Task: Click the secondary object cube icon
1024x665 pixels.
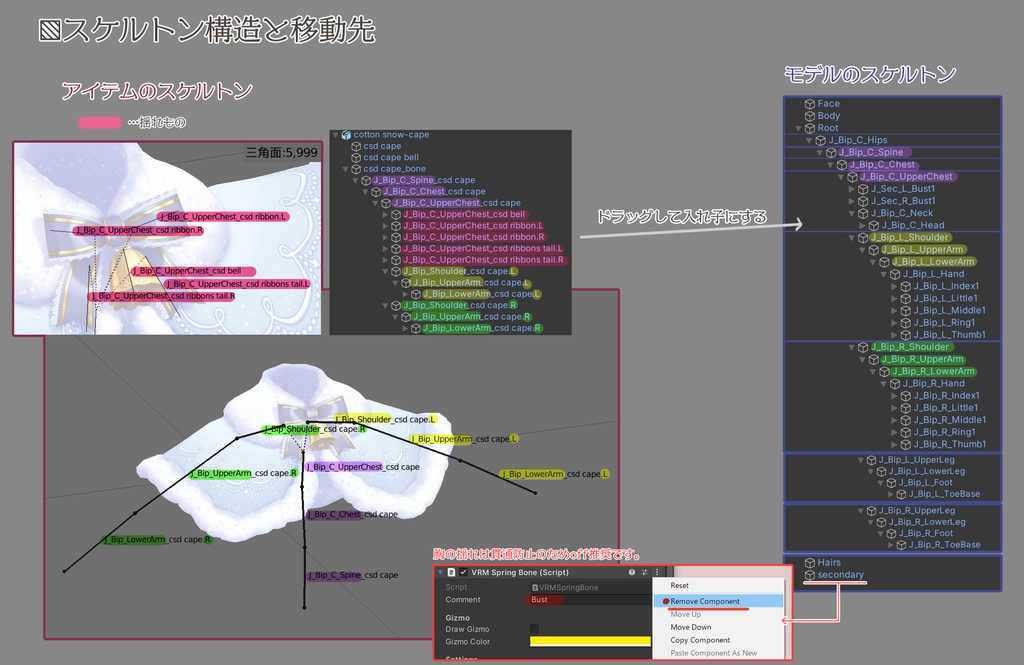Action: [810, 575]
